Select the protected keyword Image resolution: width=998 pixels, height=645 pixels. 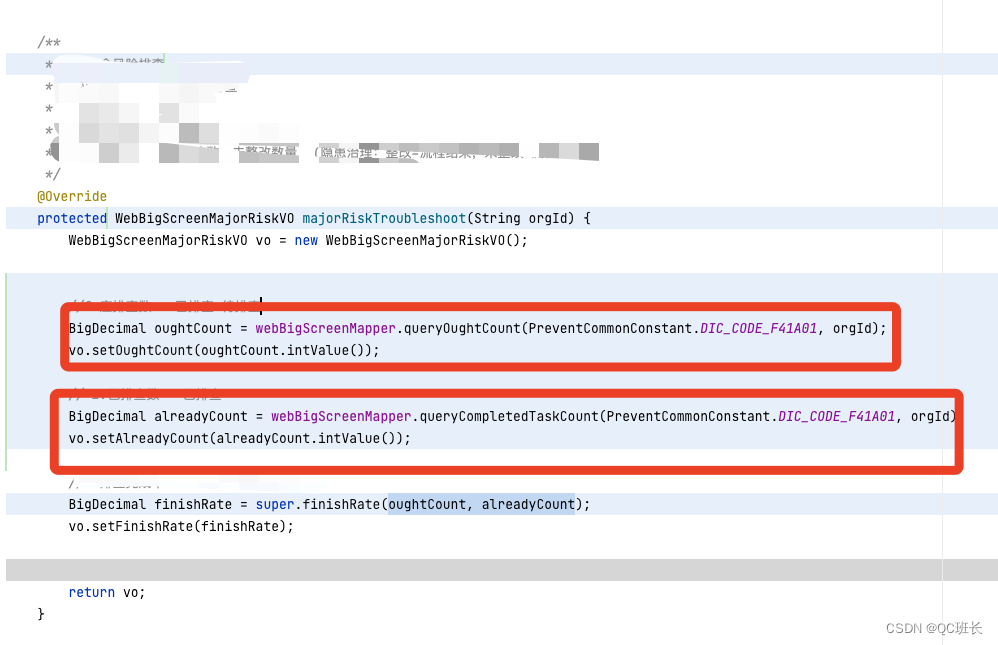point(71,218)
